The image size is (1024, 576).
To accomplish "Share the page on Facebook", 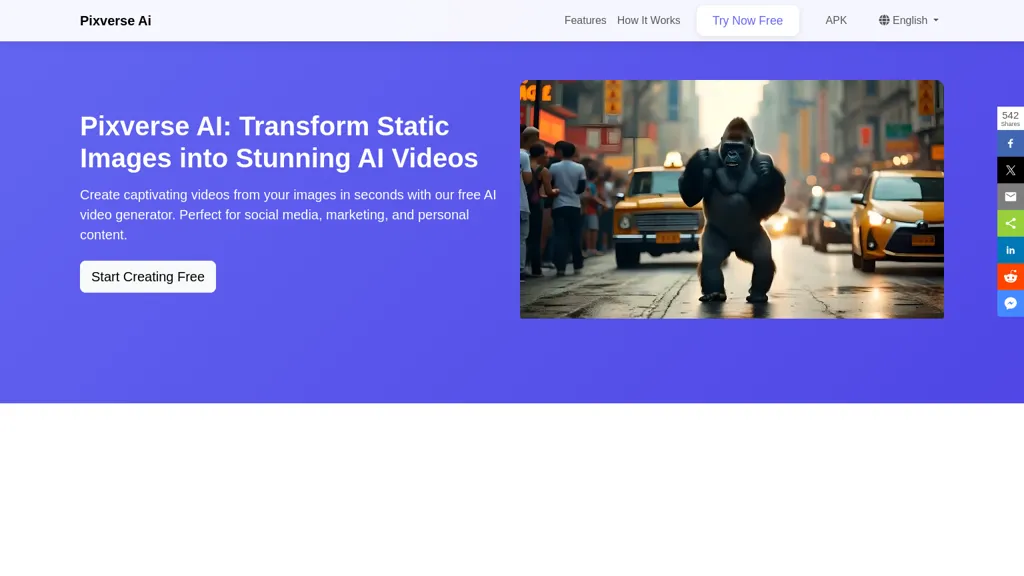I will [x=1010, y=144].
